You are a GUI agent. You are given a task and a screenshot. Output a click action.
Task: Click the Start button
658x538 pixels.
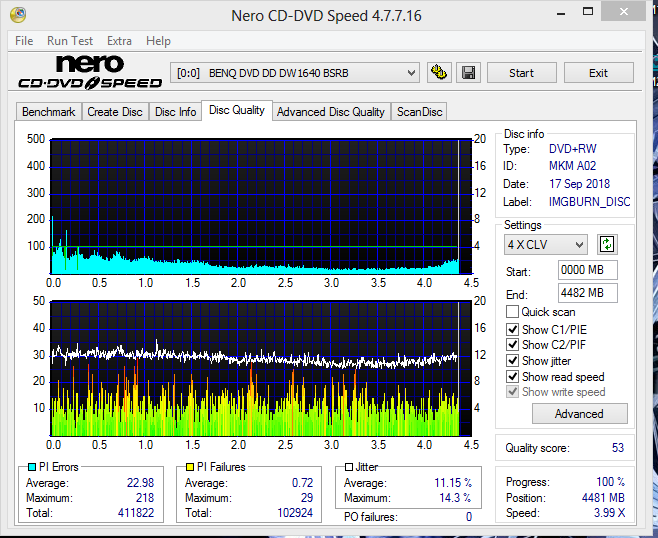click(522, 73)
